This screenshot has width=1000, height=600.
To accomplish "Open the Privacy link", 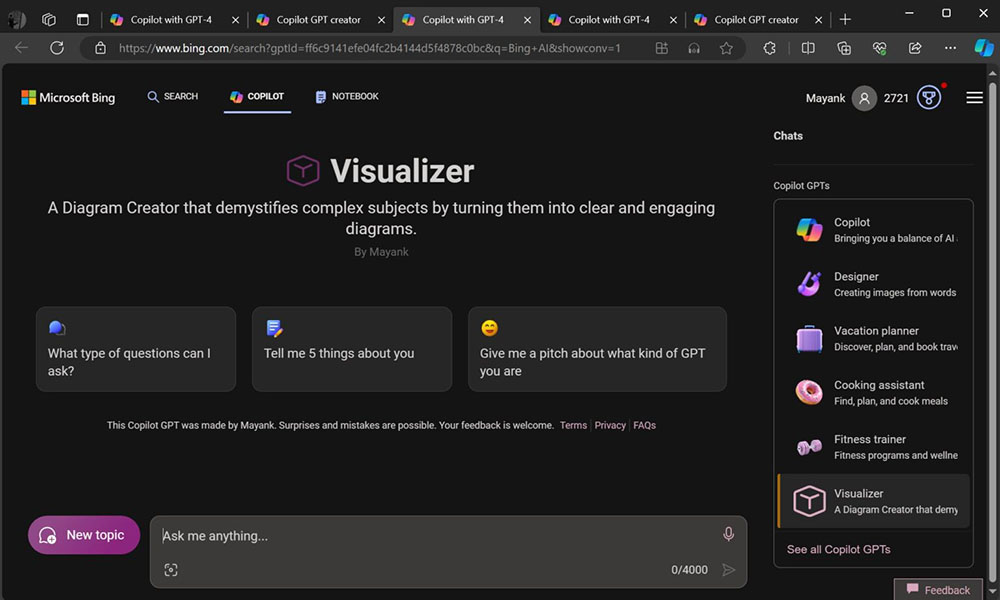I will pyautogui.click(x=610, y=425).
